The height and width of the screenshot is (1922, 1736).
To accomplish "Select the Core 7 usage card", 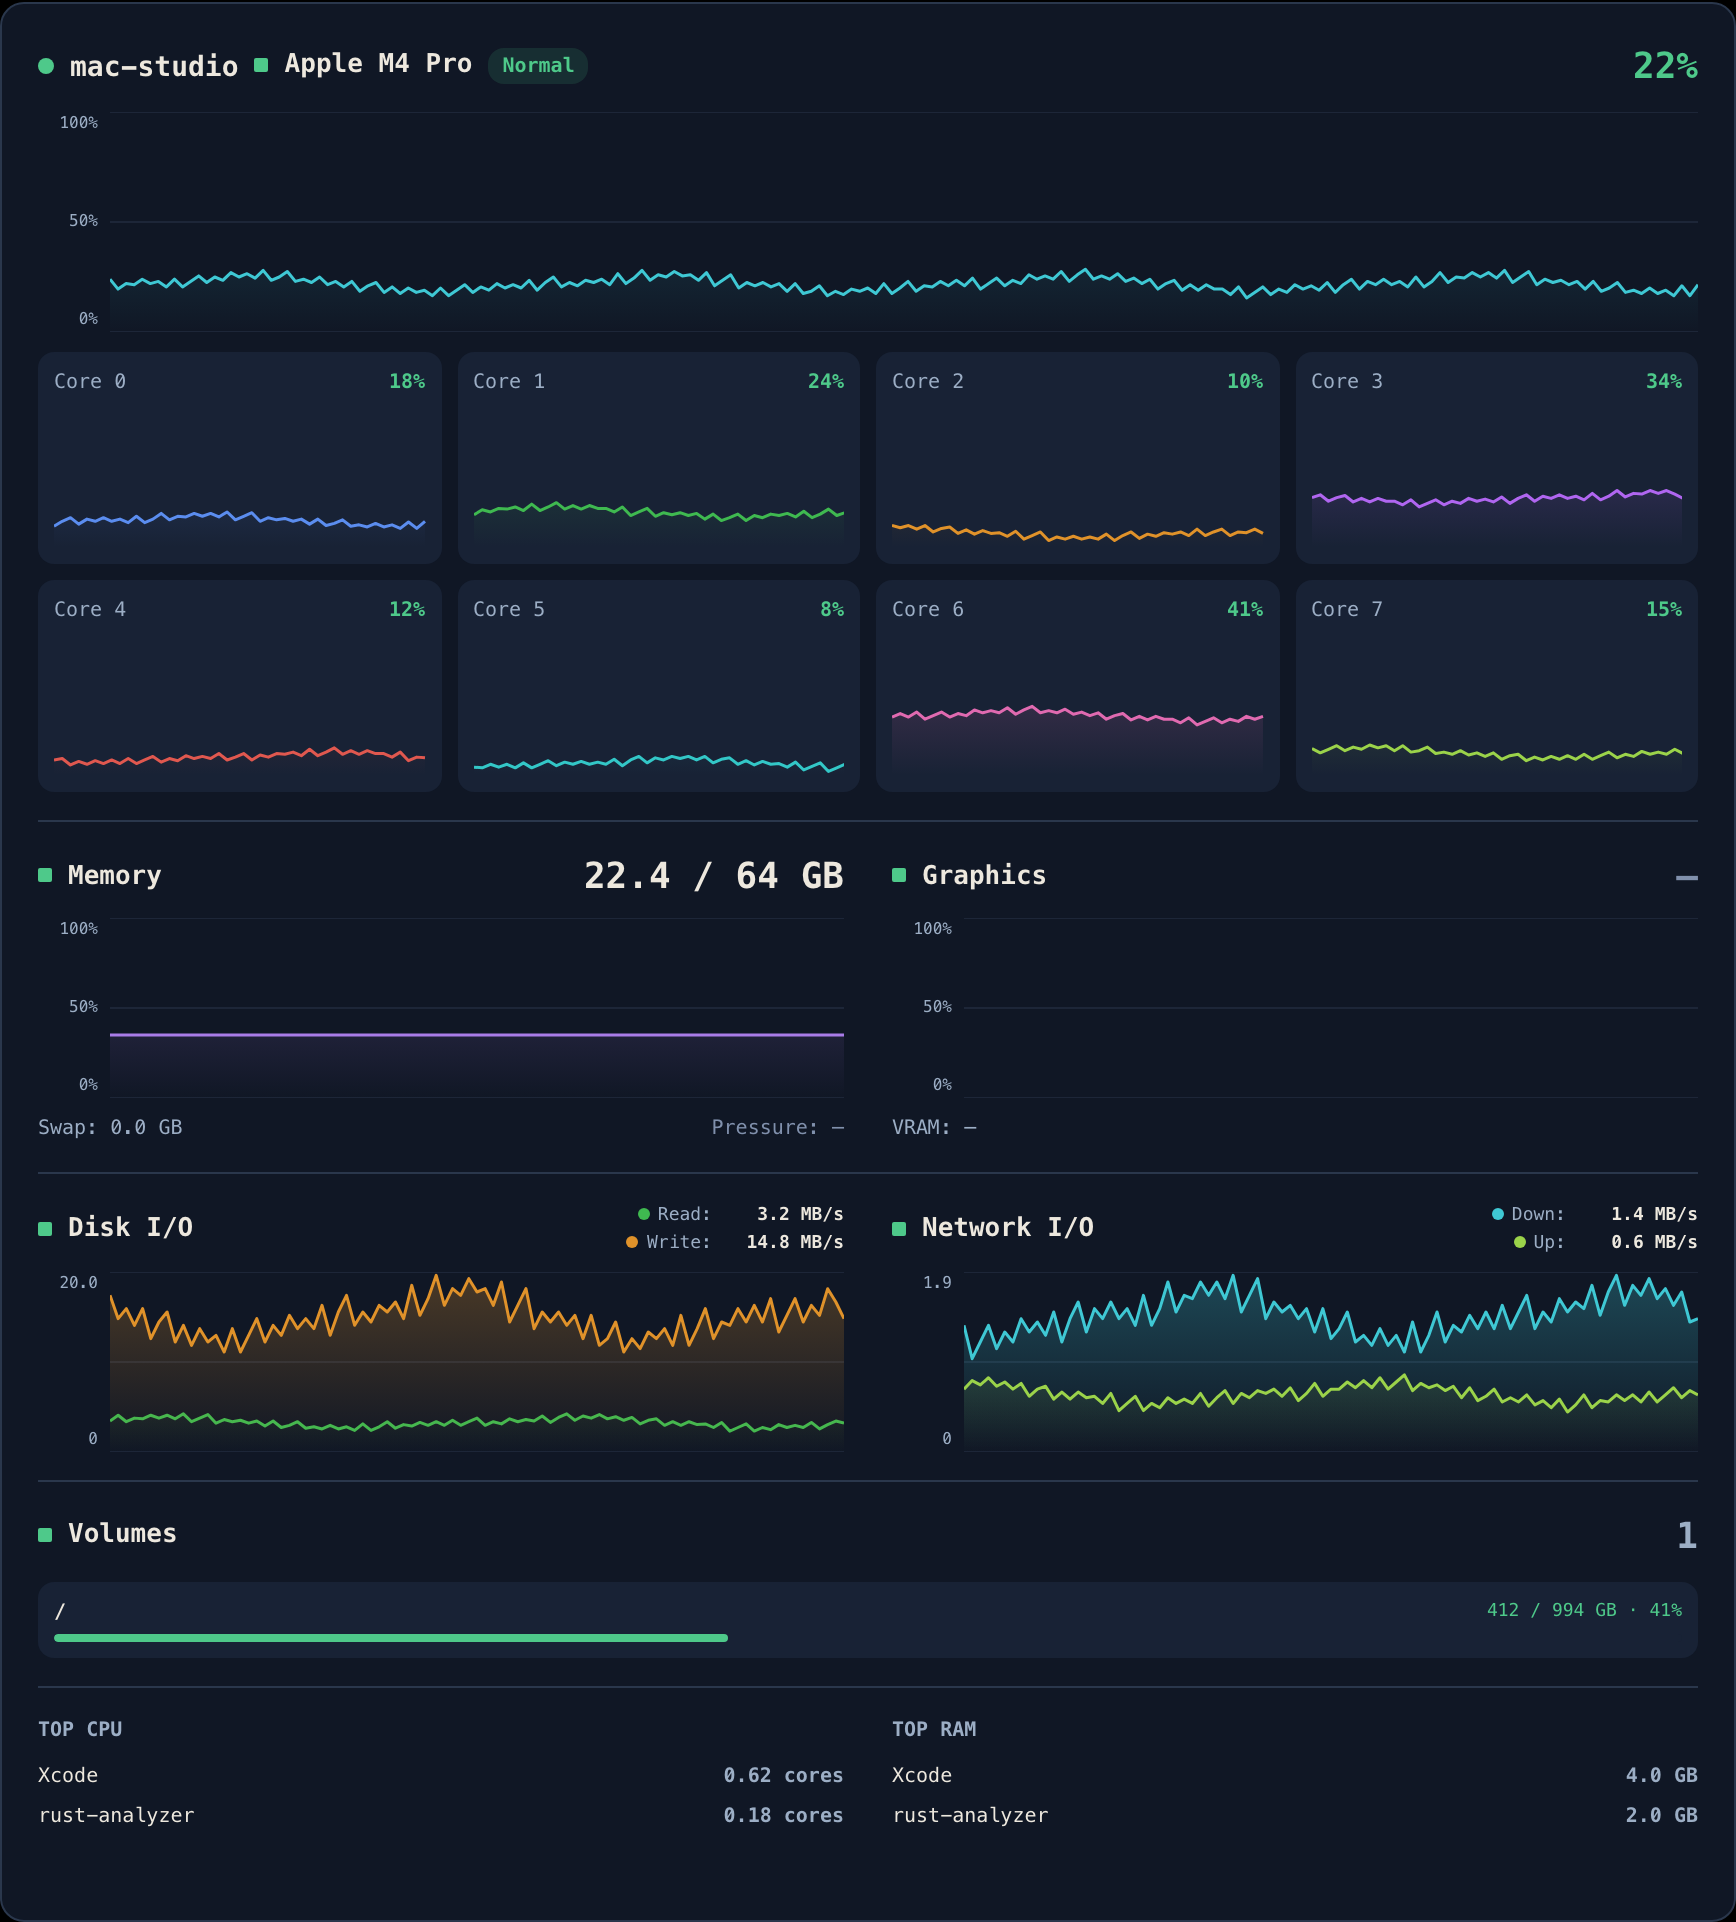I will click(1497, 686).
